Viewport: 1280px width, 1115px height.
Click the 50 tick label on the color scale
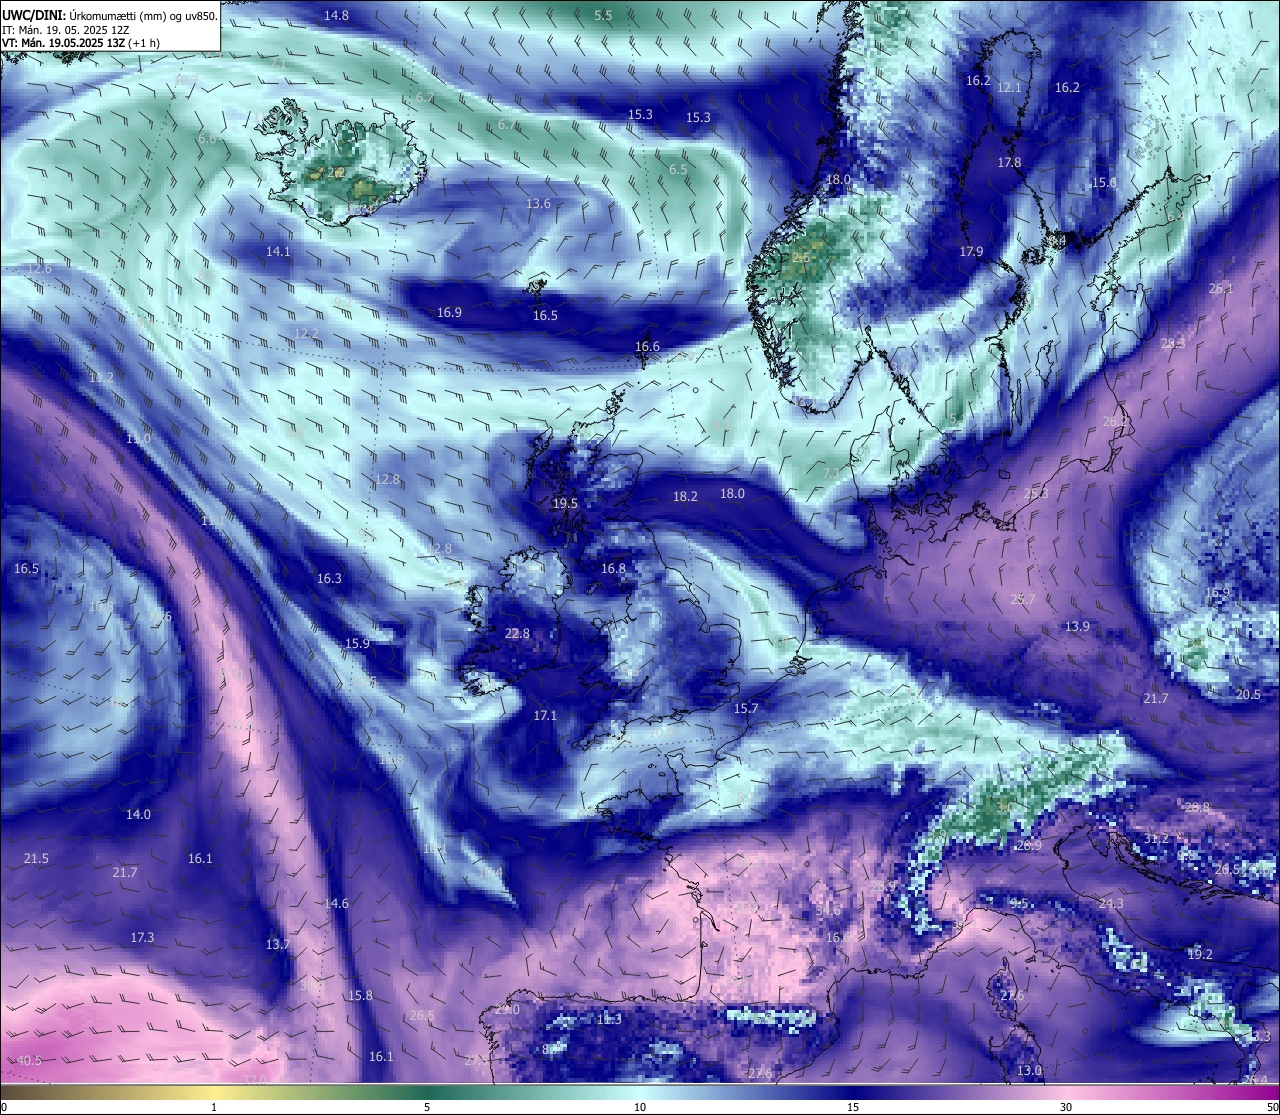tap(1272, 1107)
